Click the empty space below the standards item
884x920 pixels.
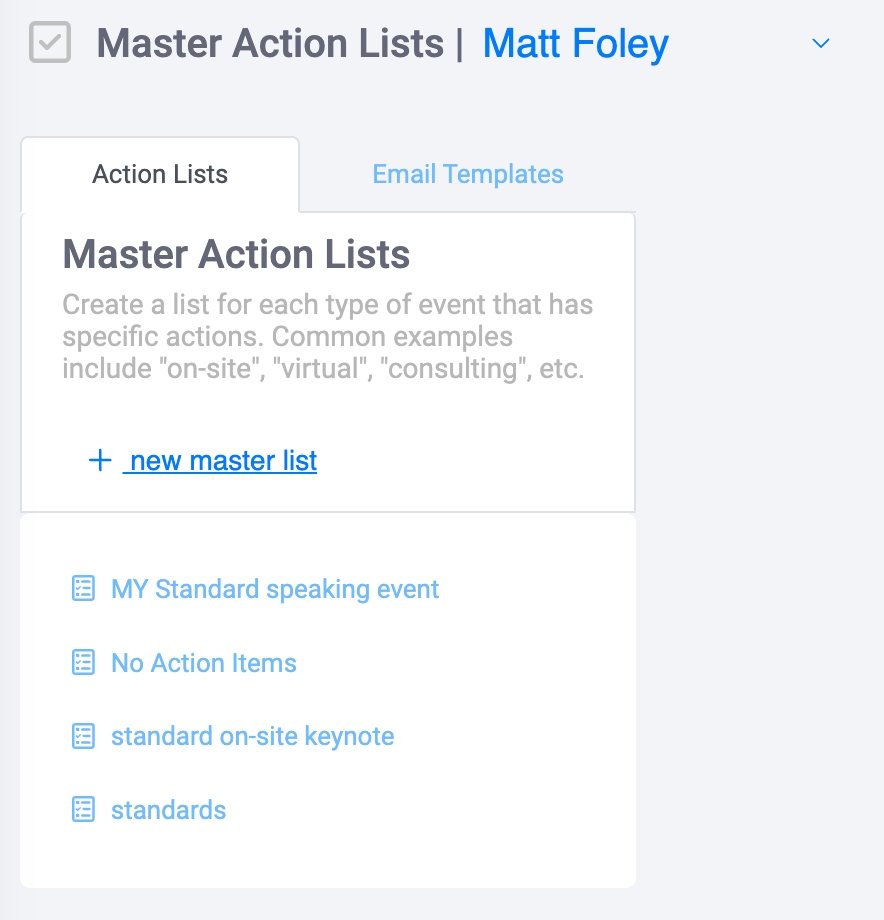coord(328,855)
